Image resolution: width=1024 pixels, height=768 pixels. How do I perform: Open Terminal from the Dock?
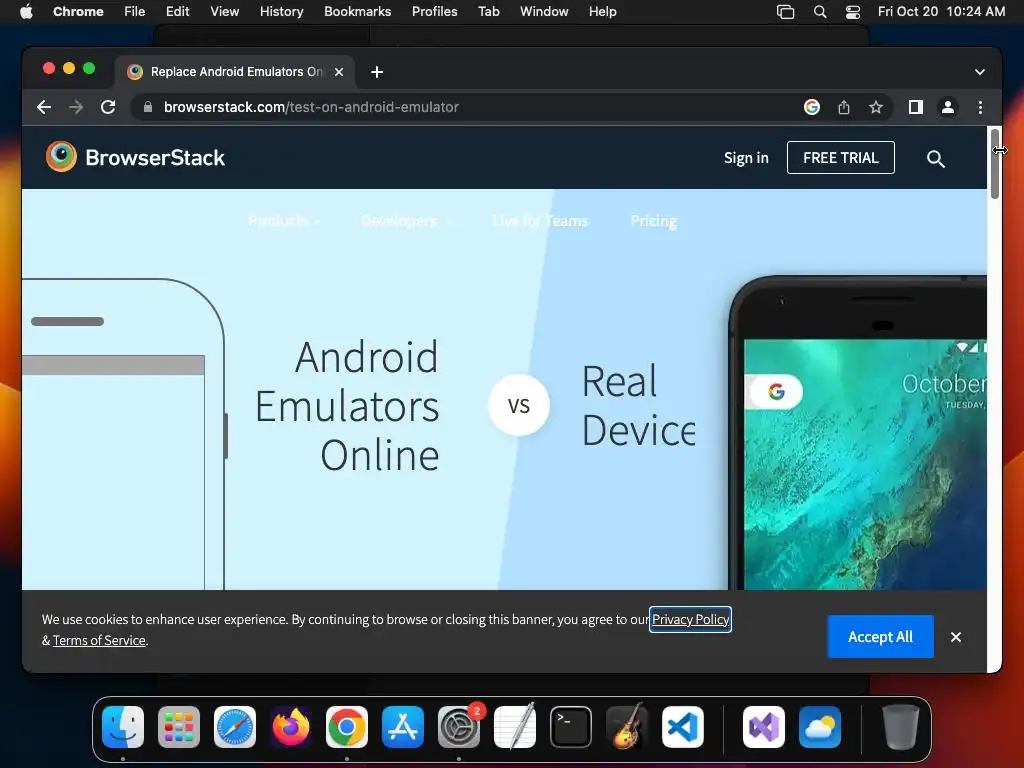571,727
